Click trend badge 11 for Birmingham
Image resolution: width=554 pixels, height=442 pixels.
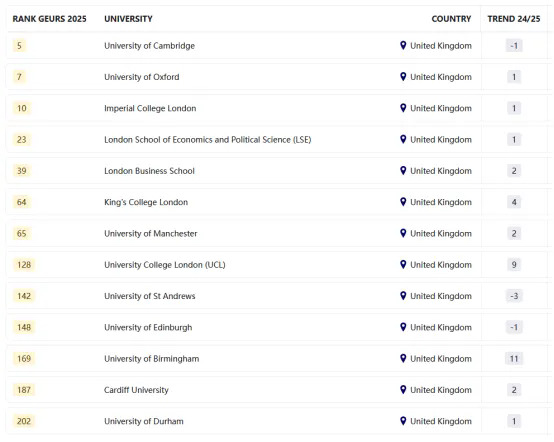click(514, 359)
